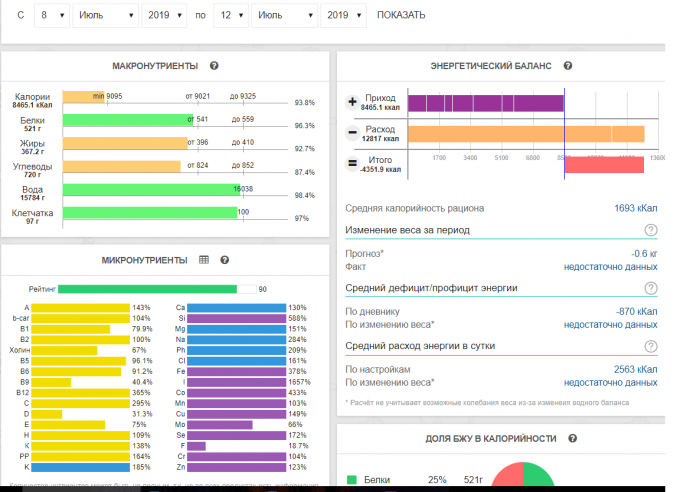Click the equals icon beside Итого
The height and width of the screenshot is (492, 680).
(352, 163)
